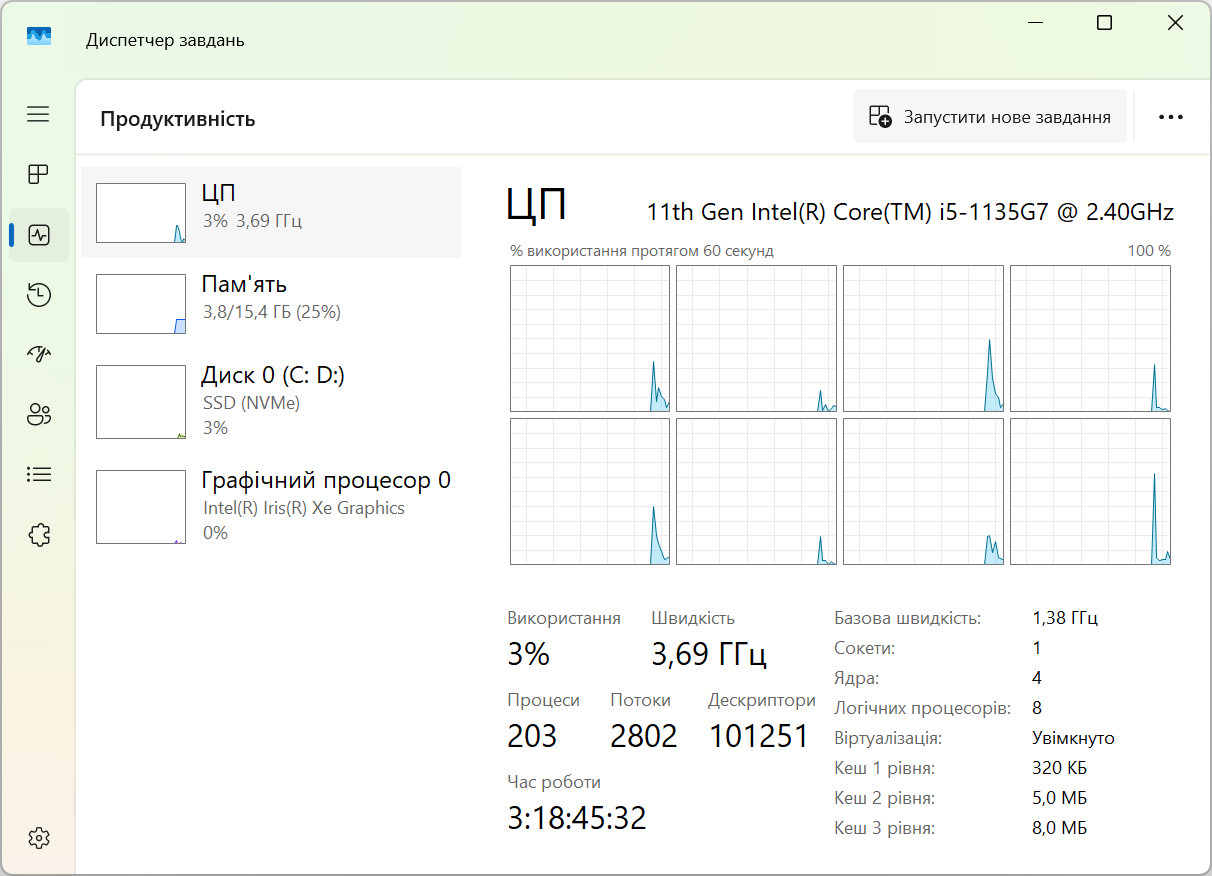Click the 'Кеш 3 рівня' 8,0 МБ value

pyautogui.click(x=1059, y=828)
